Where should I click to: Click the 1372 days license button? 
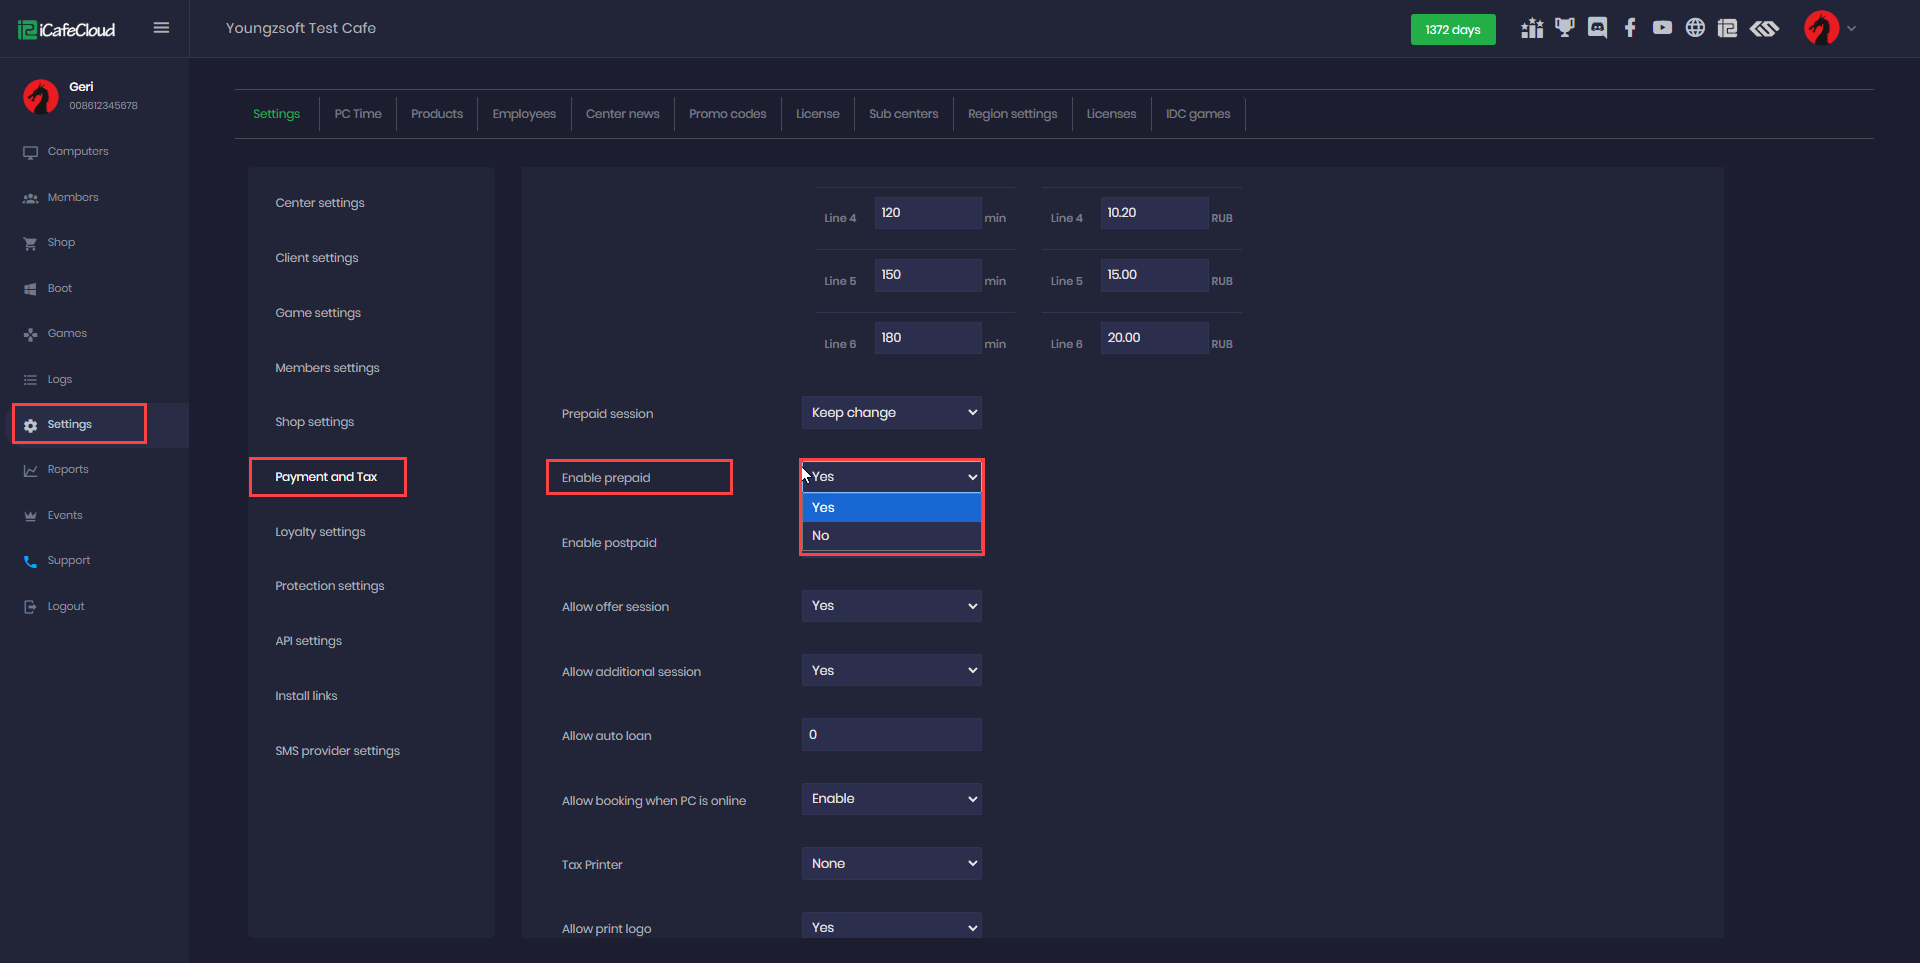pyautogui.click(x=1452, y=30)
